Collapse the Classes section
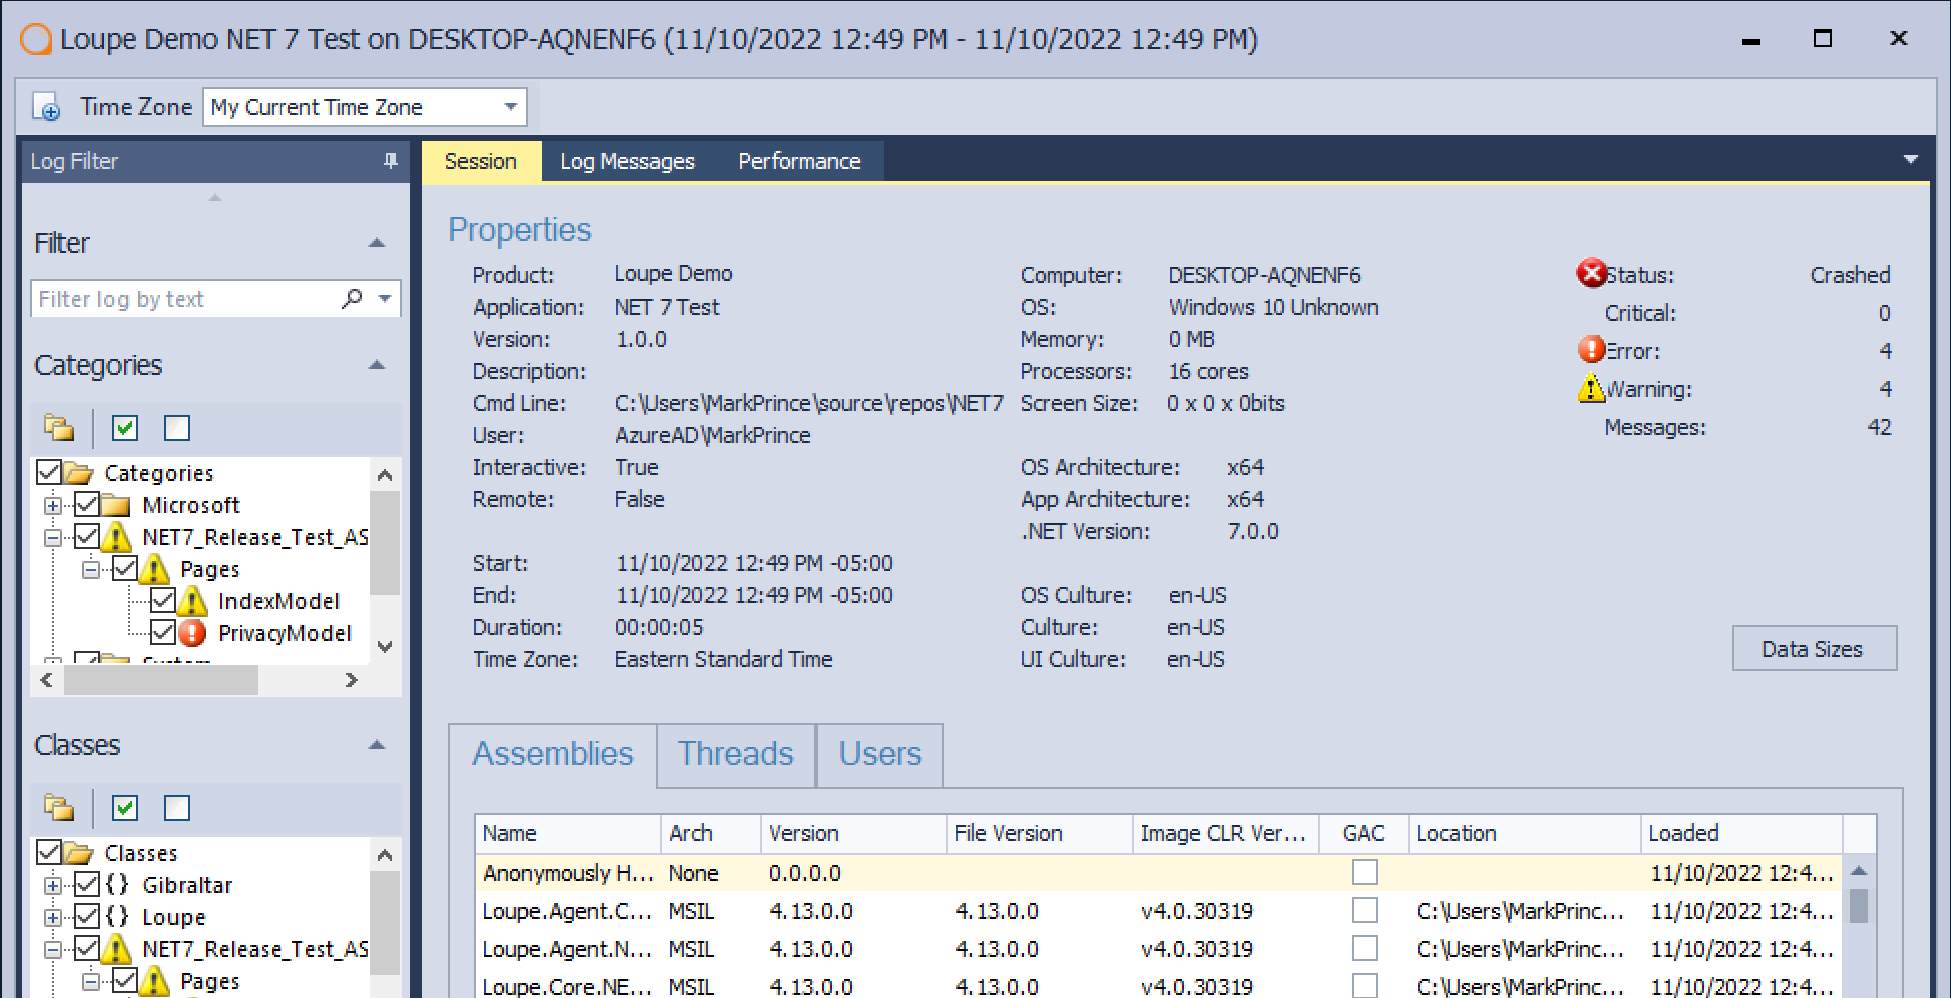1951x998 pixels. [377, 745]
